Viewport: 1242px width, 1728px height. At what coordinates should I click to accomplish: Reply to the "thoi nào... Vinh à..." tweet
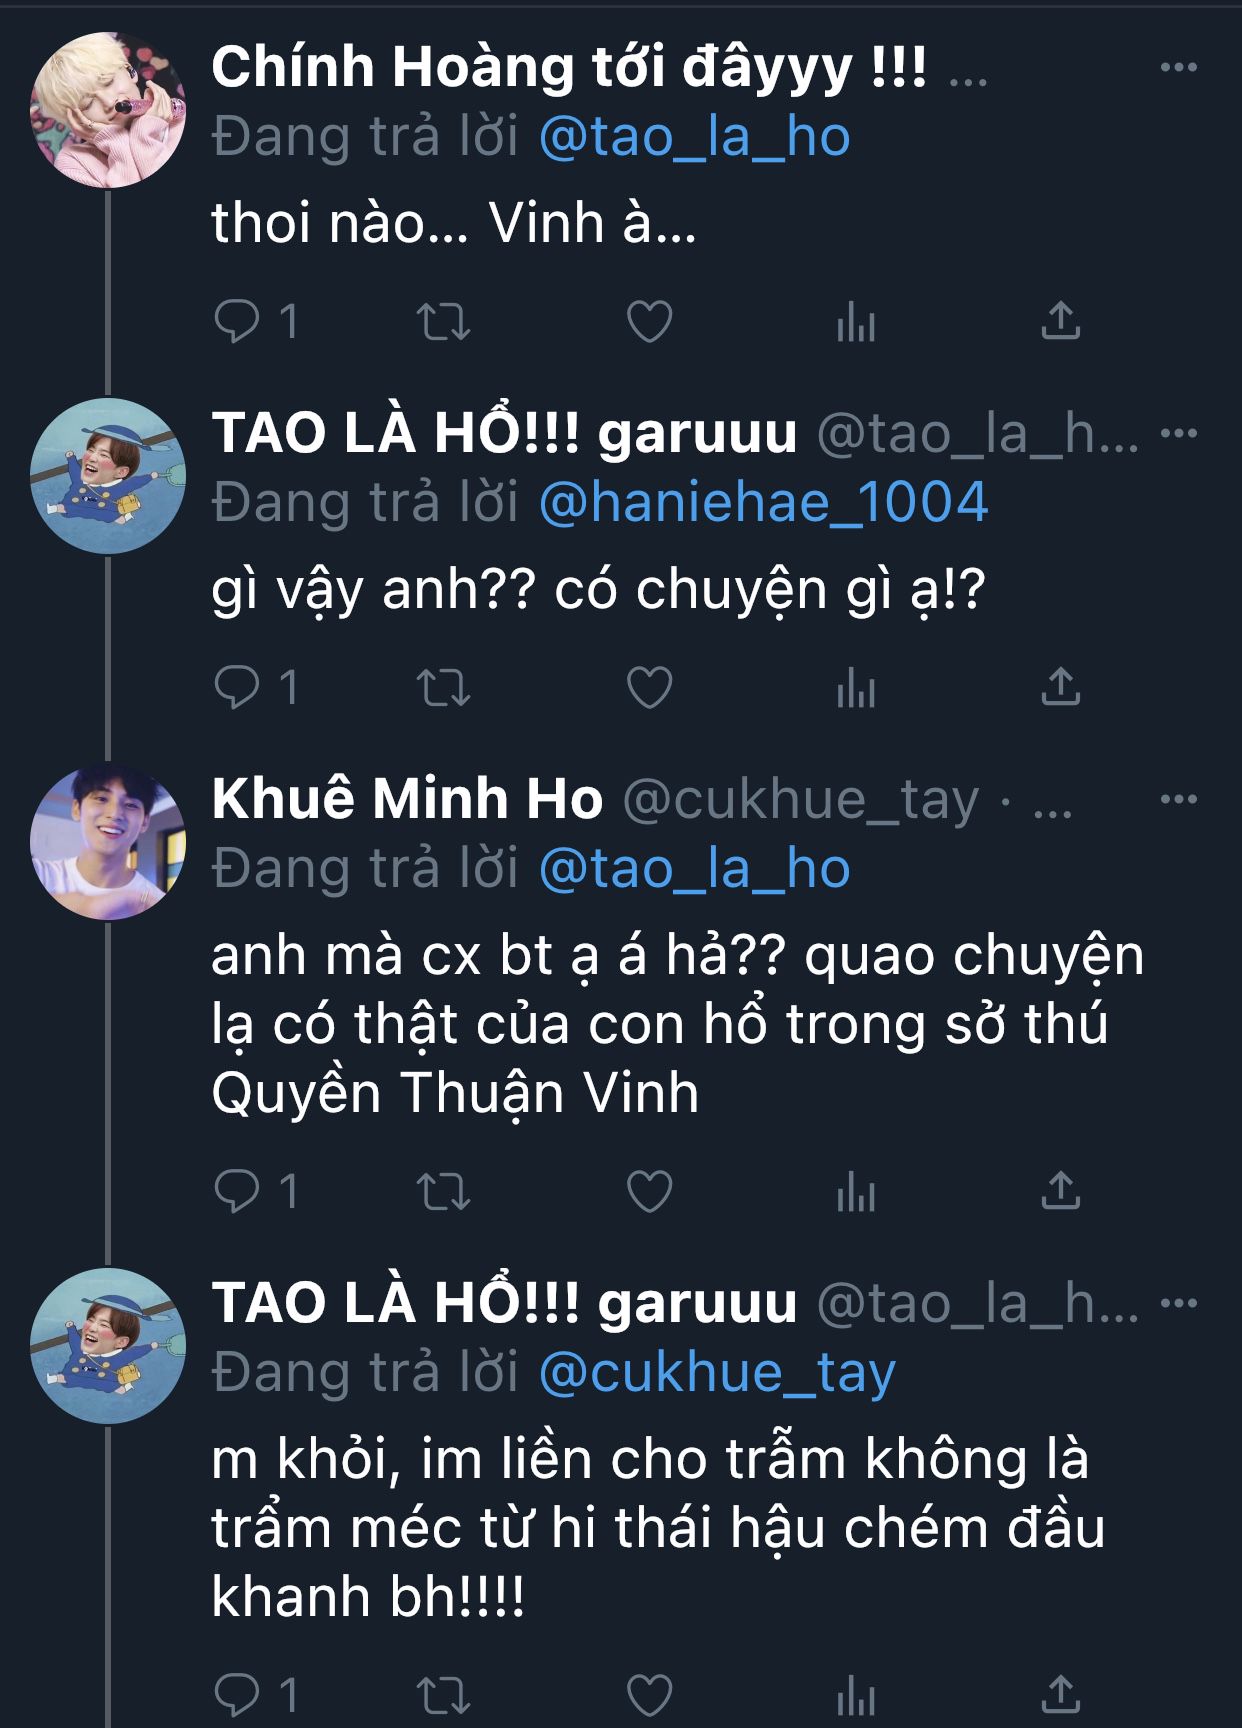point(237,321)
